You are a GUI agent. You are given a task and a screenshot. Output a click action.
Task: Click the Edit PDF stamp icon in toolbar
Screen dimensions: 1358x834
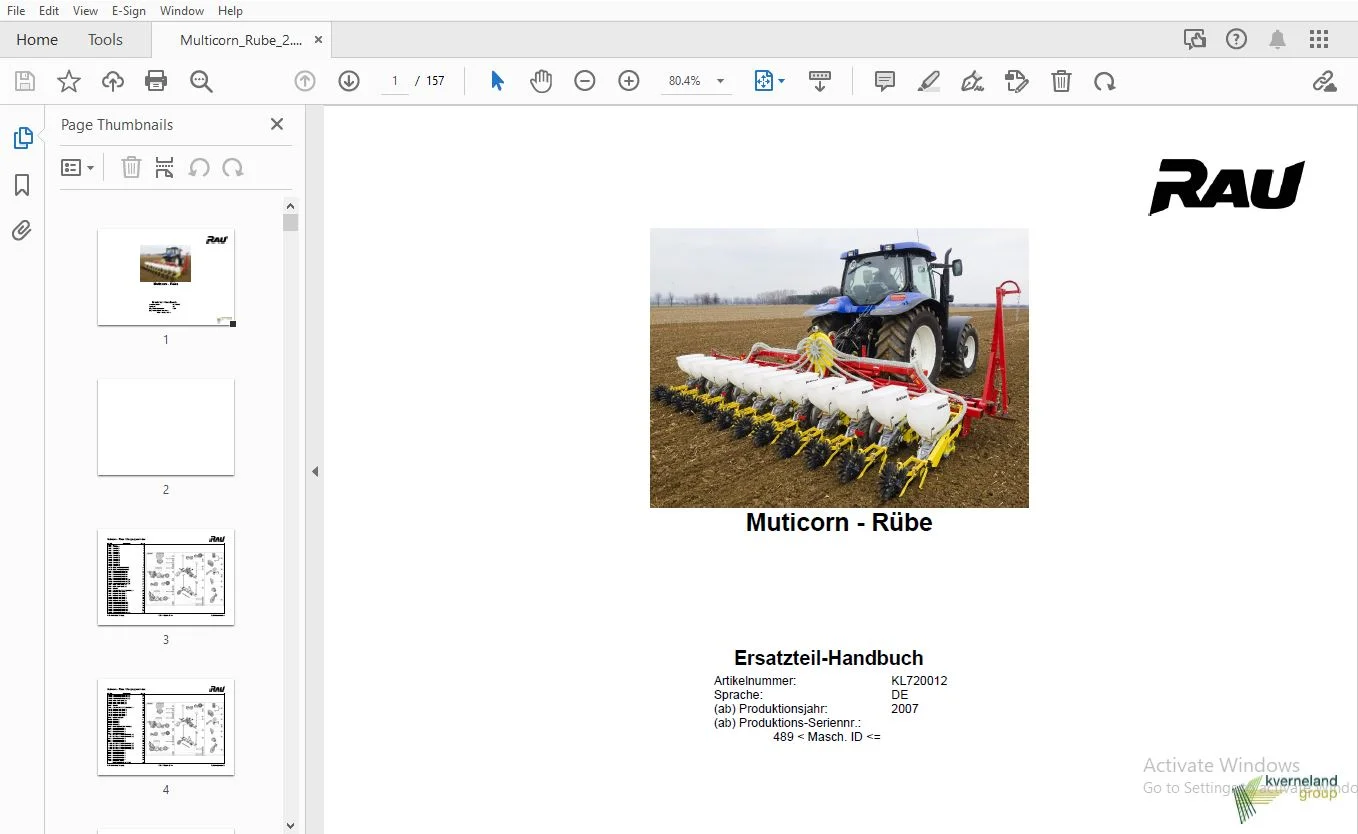coord(1017,81)
